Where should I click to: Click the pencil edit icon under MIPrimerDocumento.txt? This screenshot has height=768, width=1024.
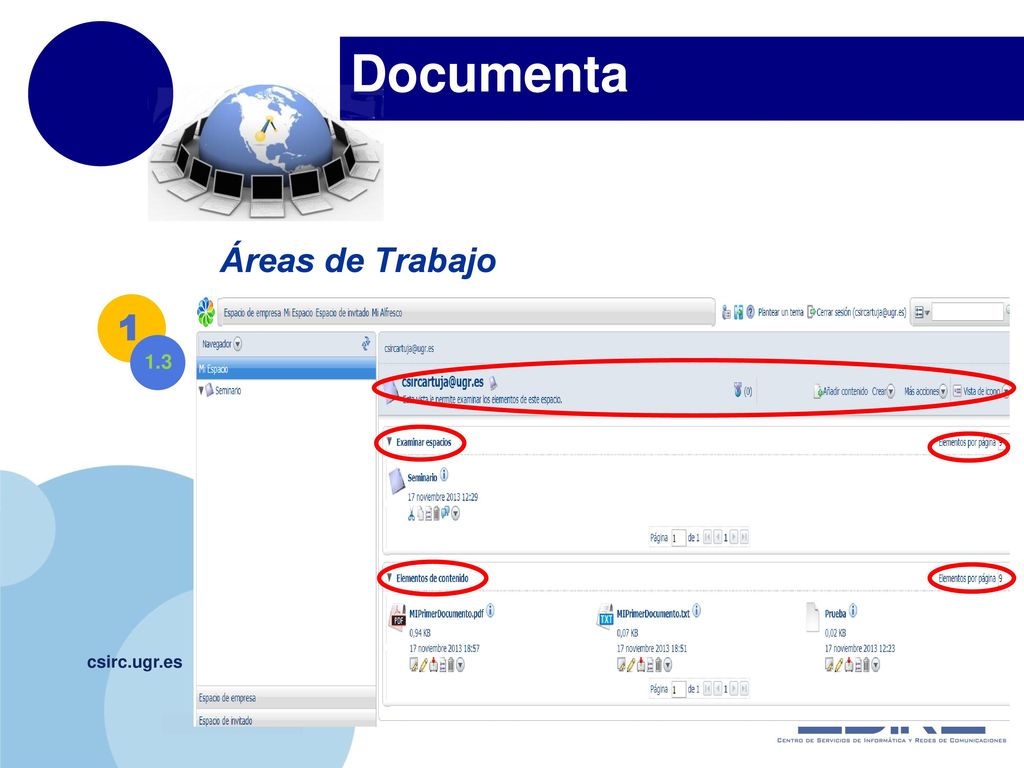631,665
